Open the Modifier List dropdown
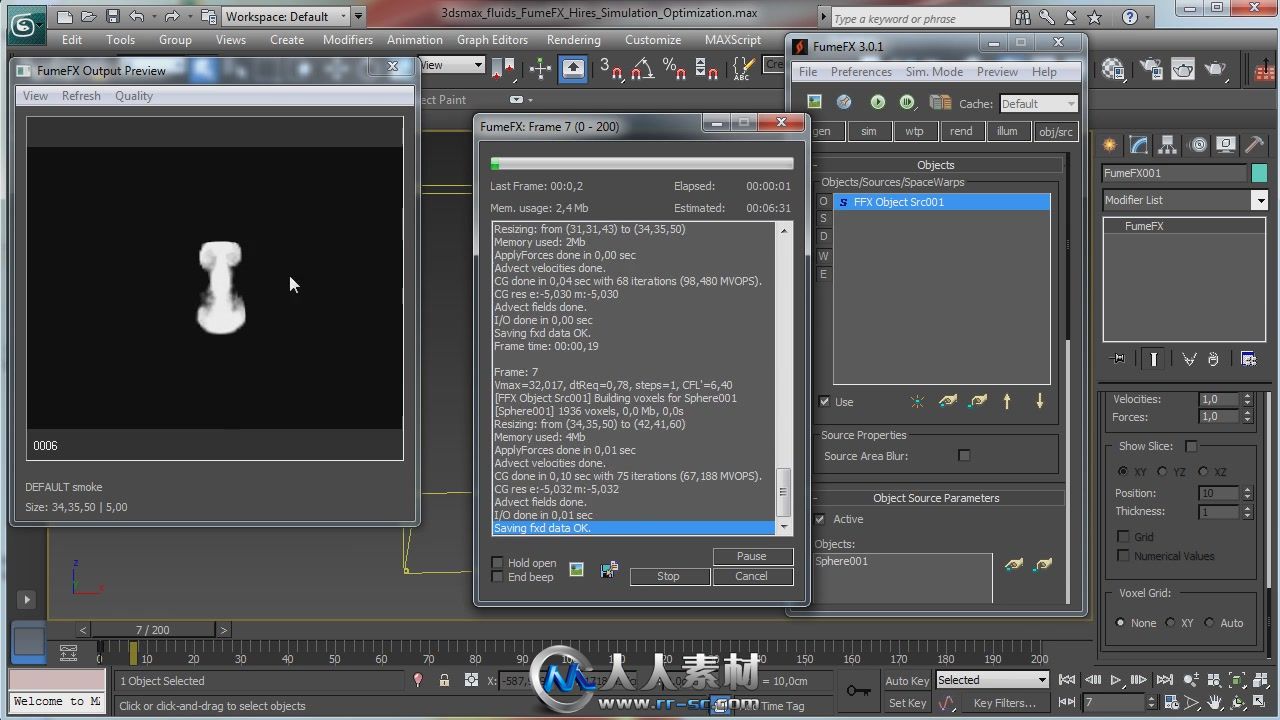This screenshot has width=1280, height=720. pyautogui.click(x=1185, y=200)
